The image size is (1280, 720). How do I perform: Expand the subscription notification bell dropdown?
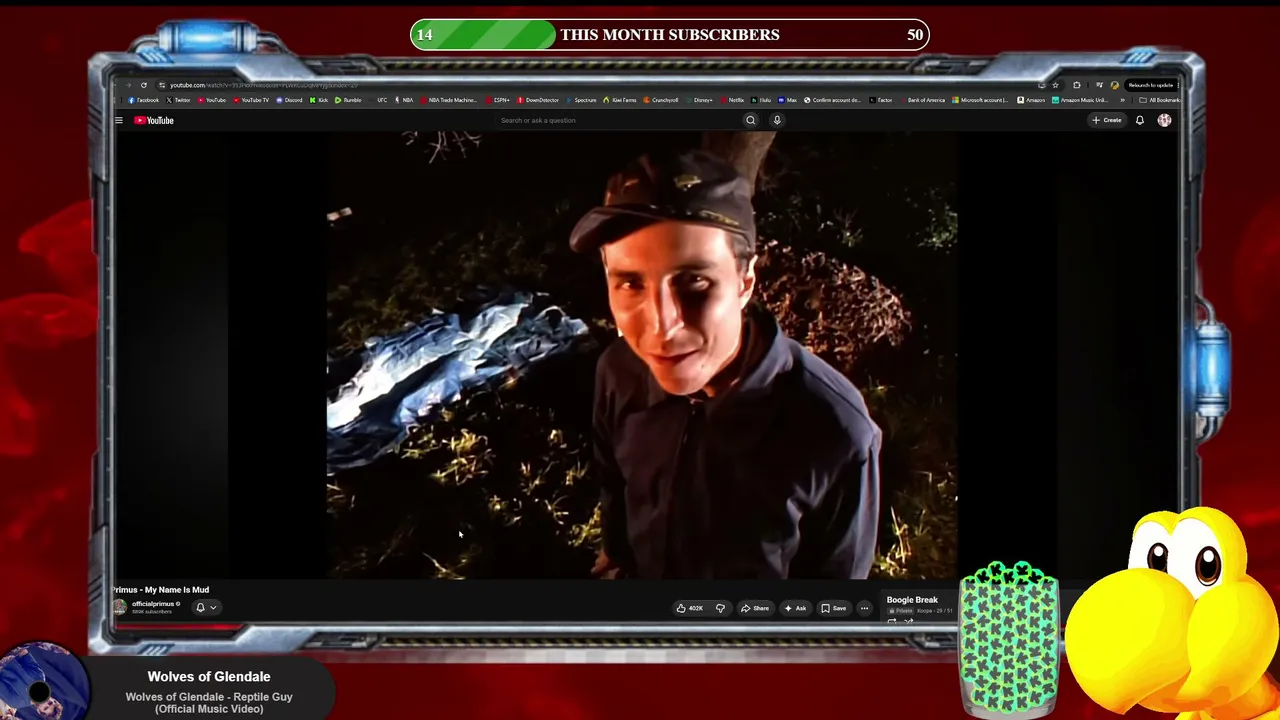pos(206,608)
